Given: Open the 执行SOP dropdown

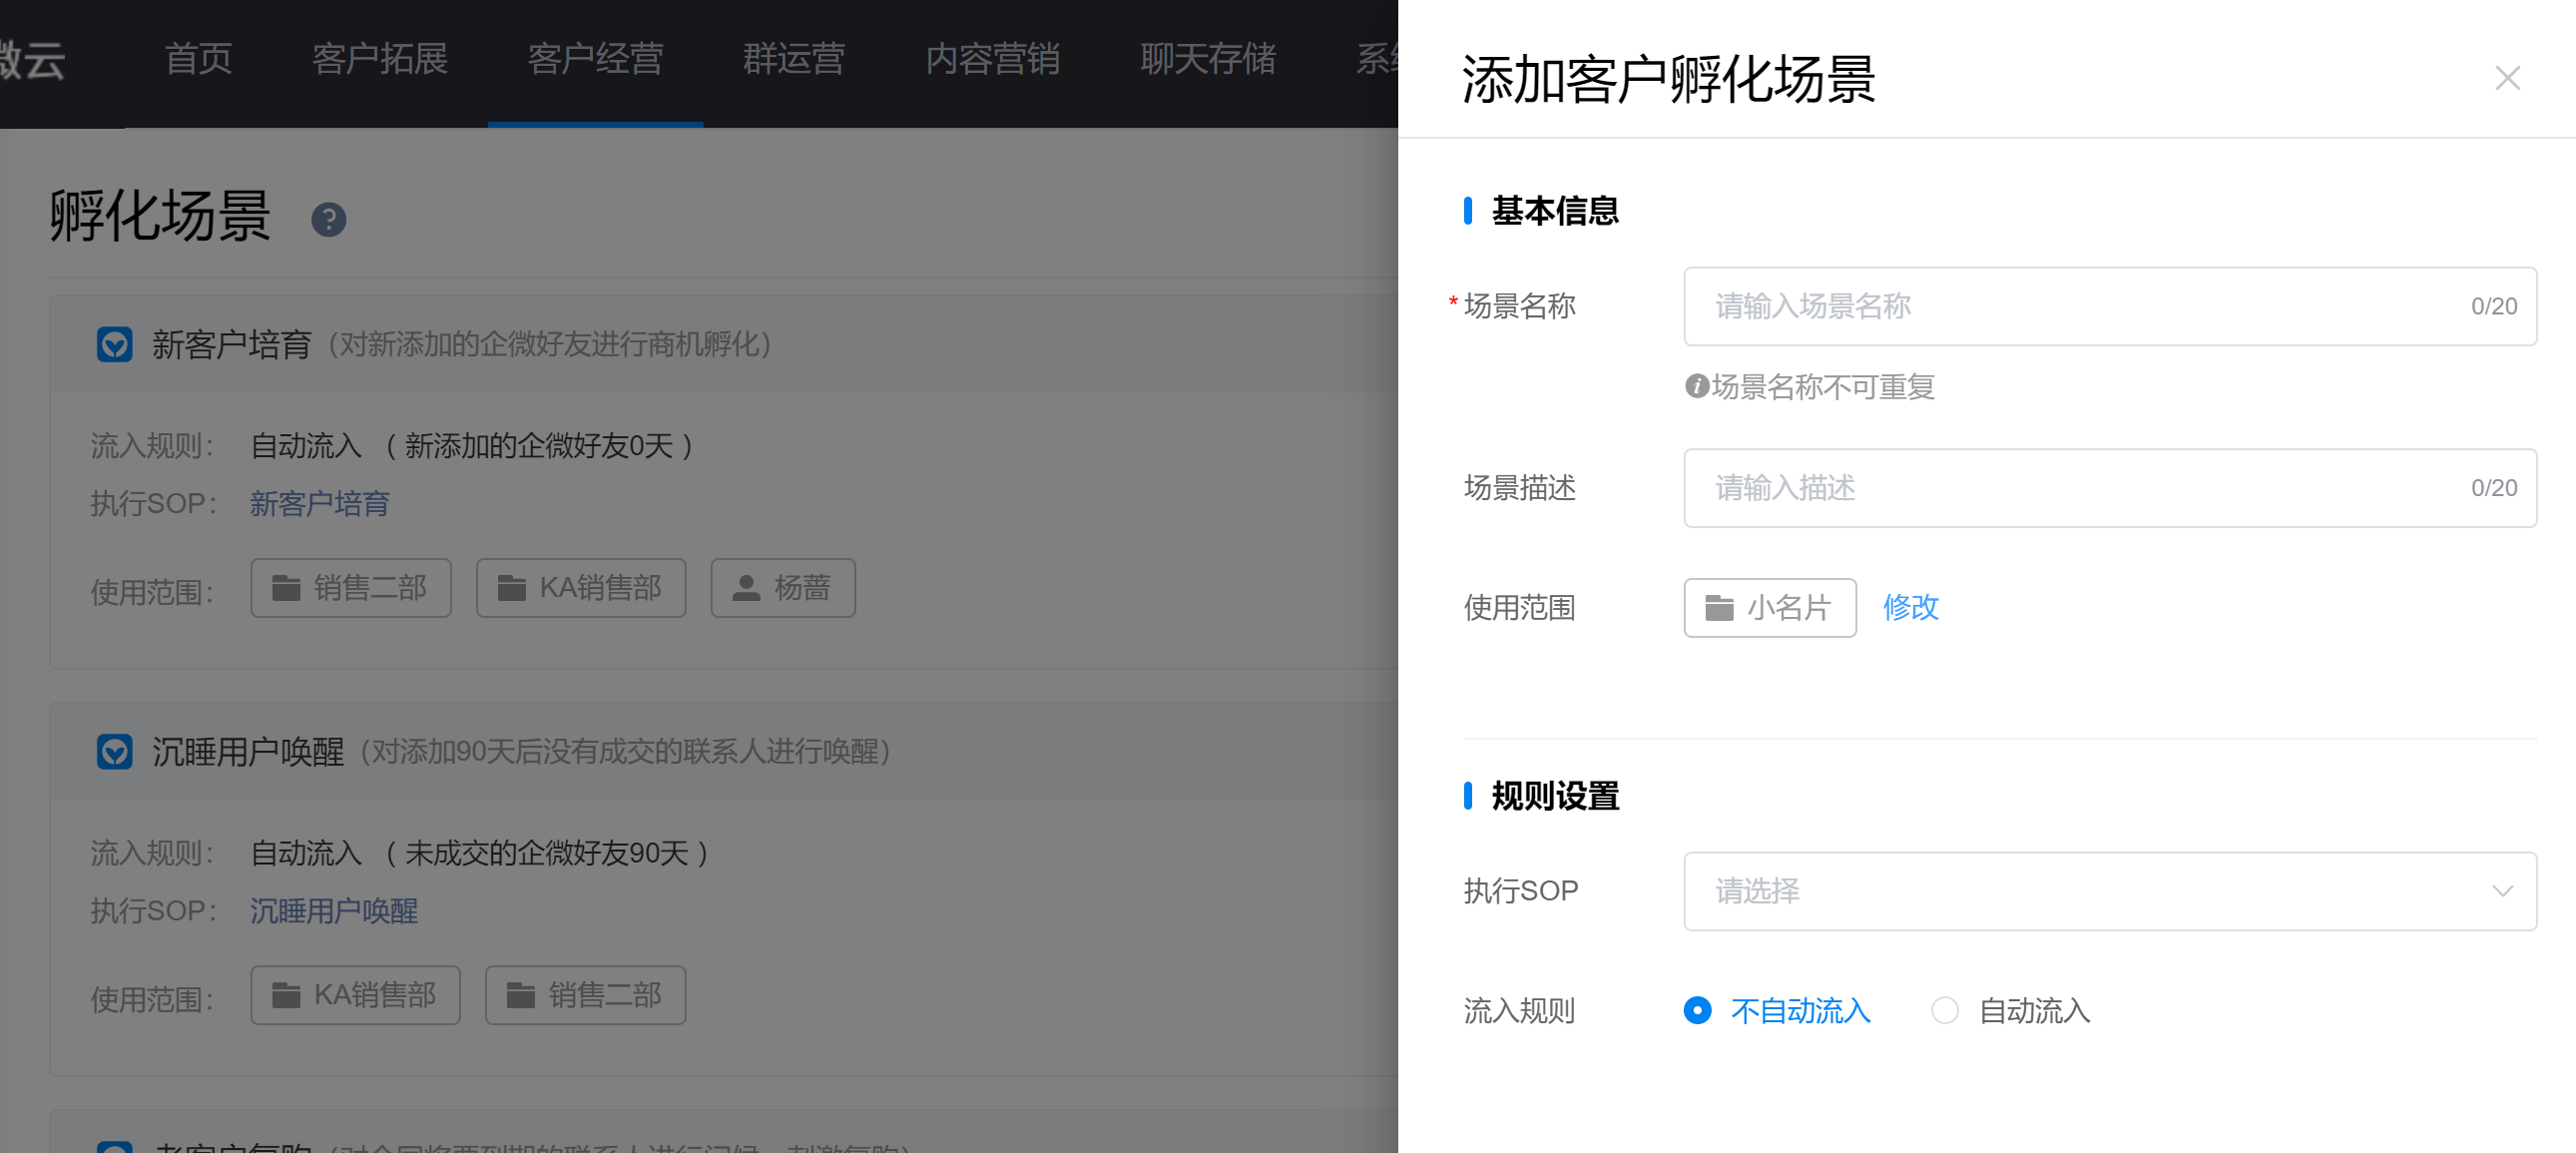Looking at the screenshot, I should pyautogui.click(x=2109, y=891).
